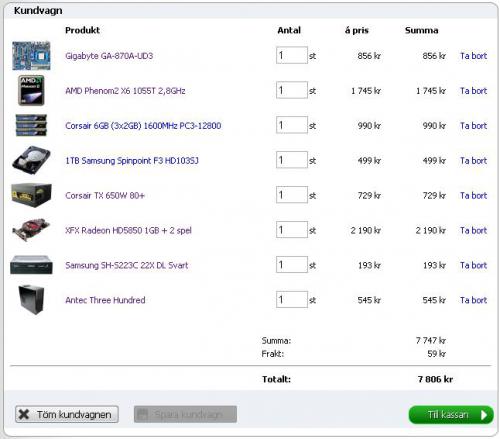Remove the Antec Three Hundred with Ta bort
The width and height of the screenshot is (500, 439).
click(x=473, y=300)
